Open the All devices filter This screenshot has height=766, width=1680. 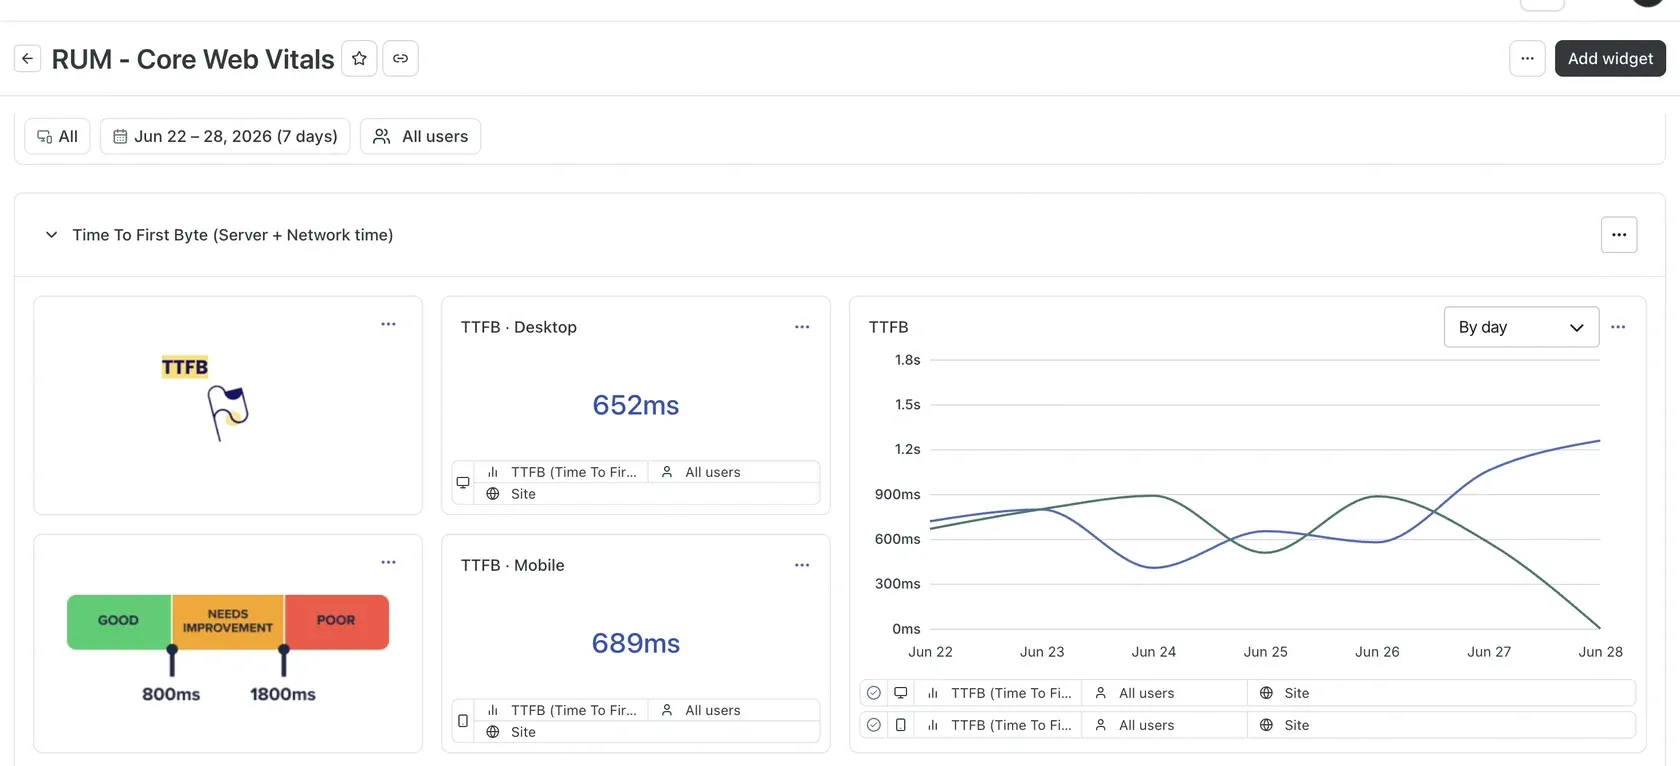click(57, 136)
